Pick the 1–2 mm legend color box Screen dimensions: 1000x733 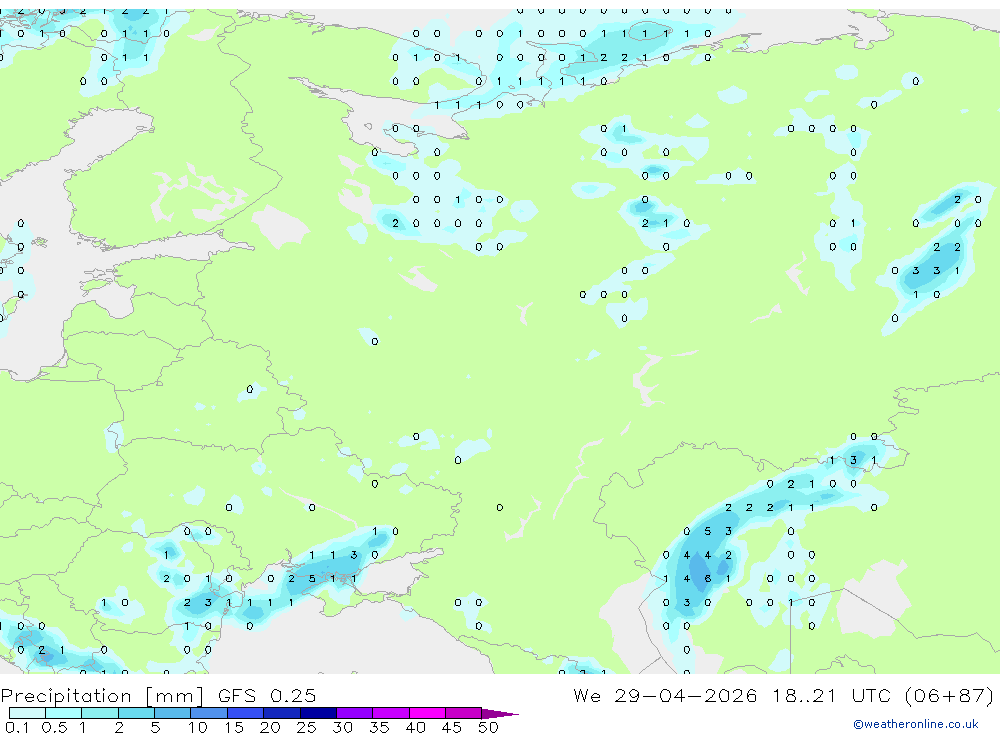click(x=99, y=713)
